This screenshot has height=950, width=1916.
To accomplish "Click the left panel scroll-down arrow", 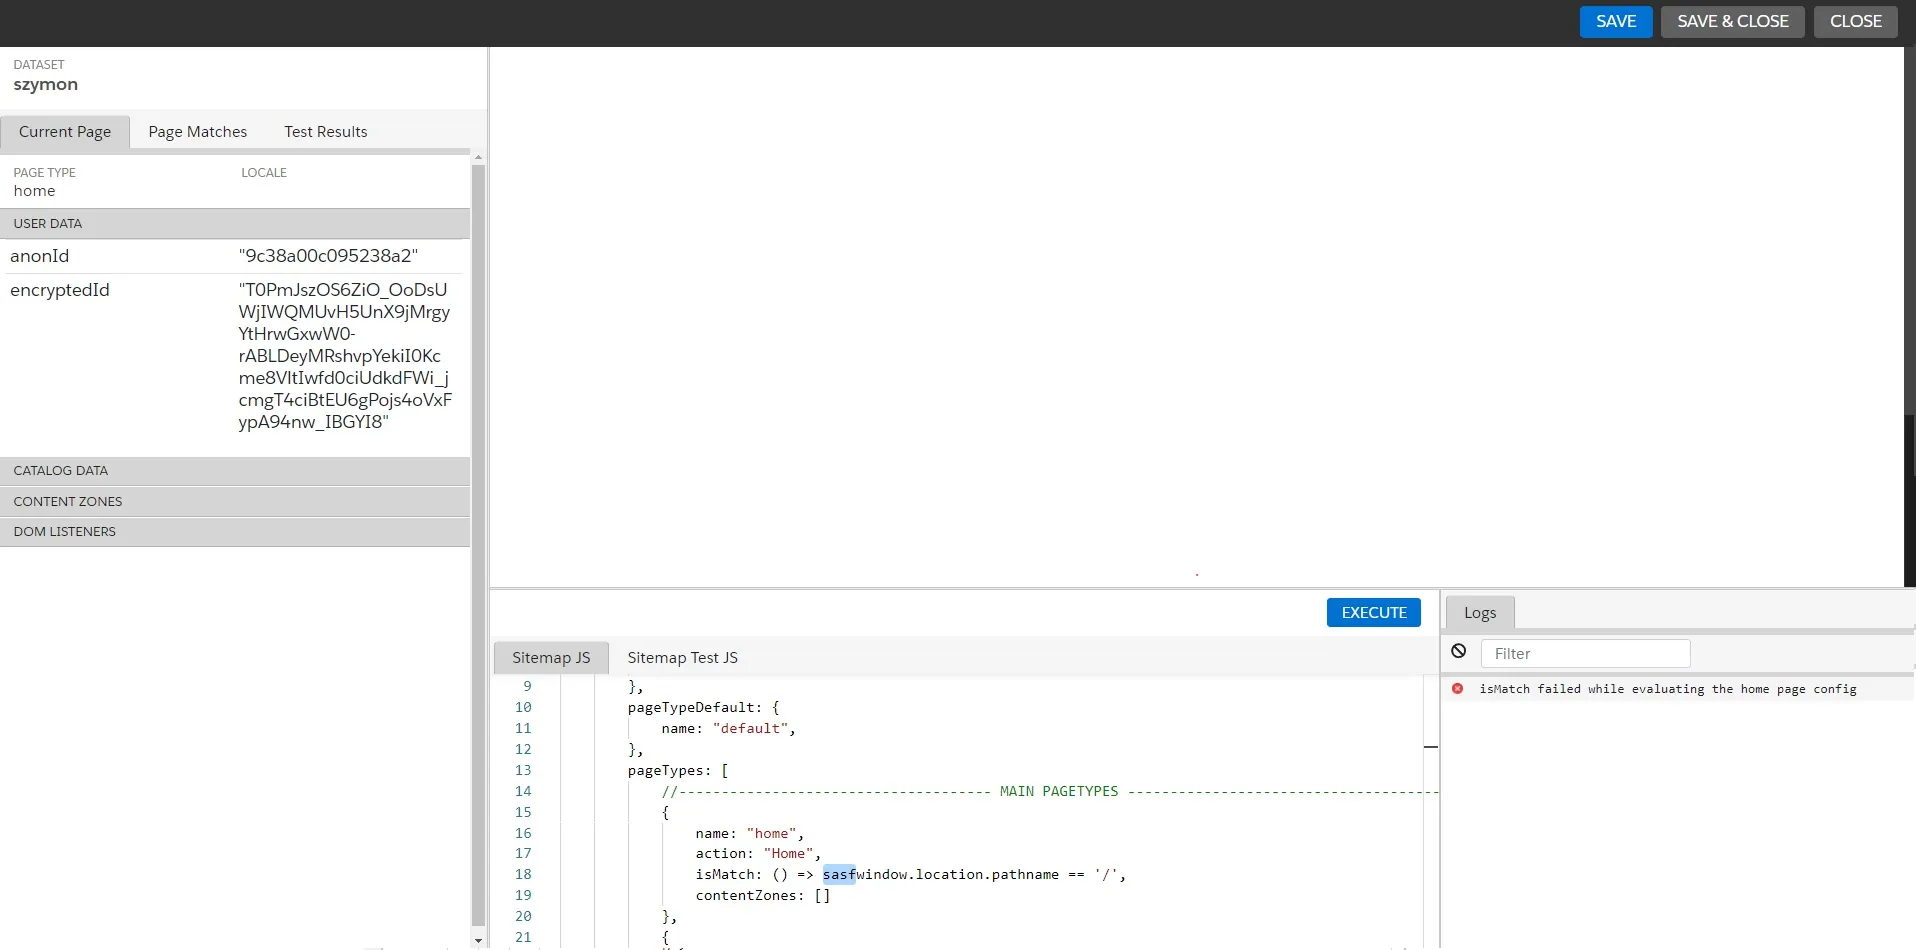I will [478, 940].
